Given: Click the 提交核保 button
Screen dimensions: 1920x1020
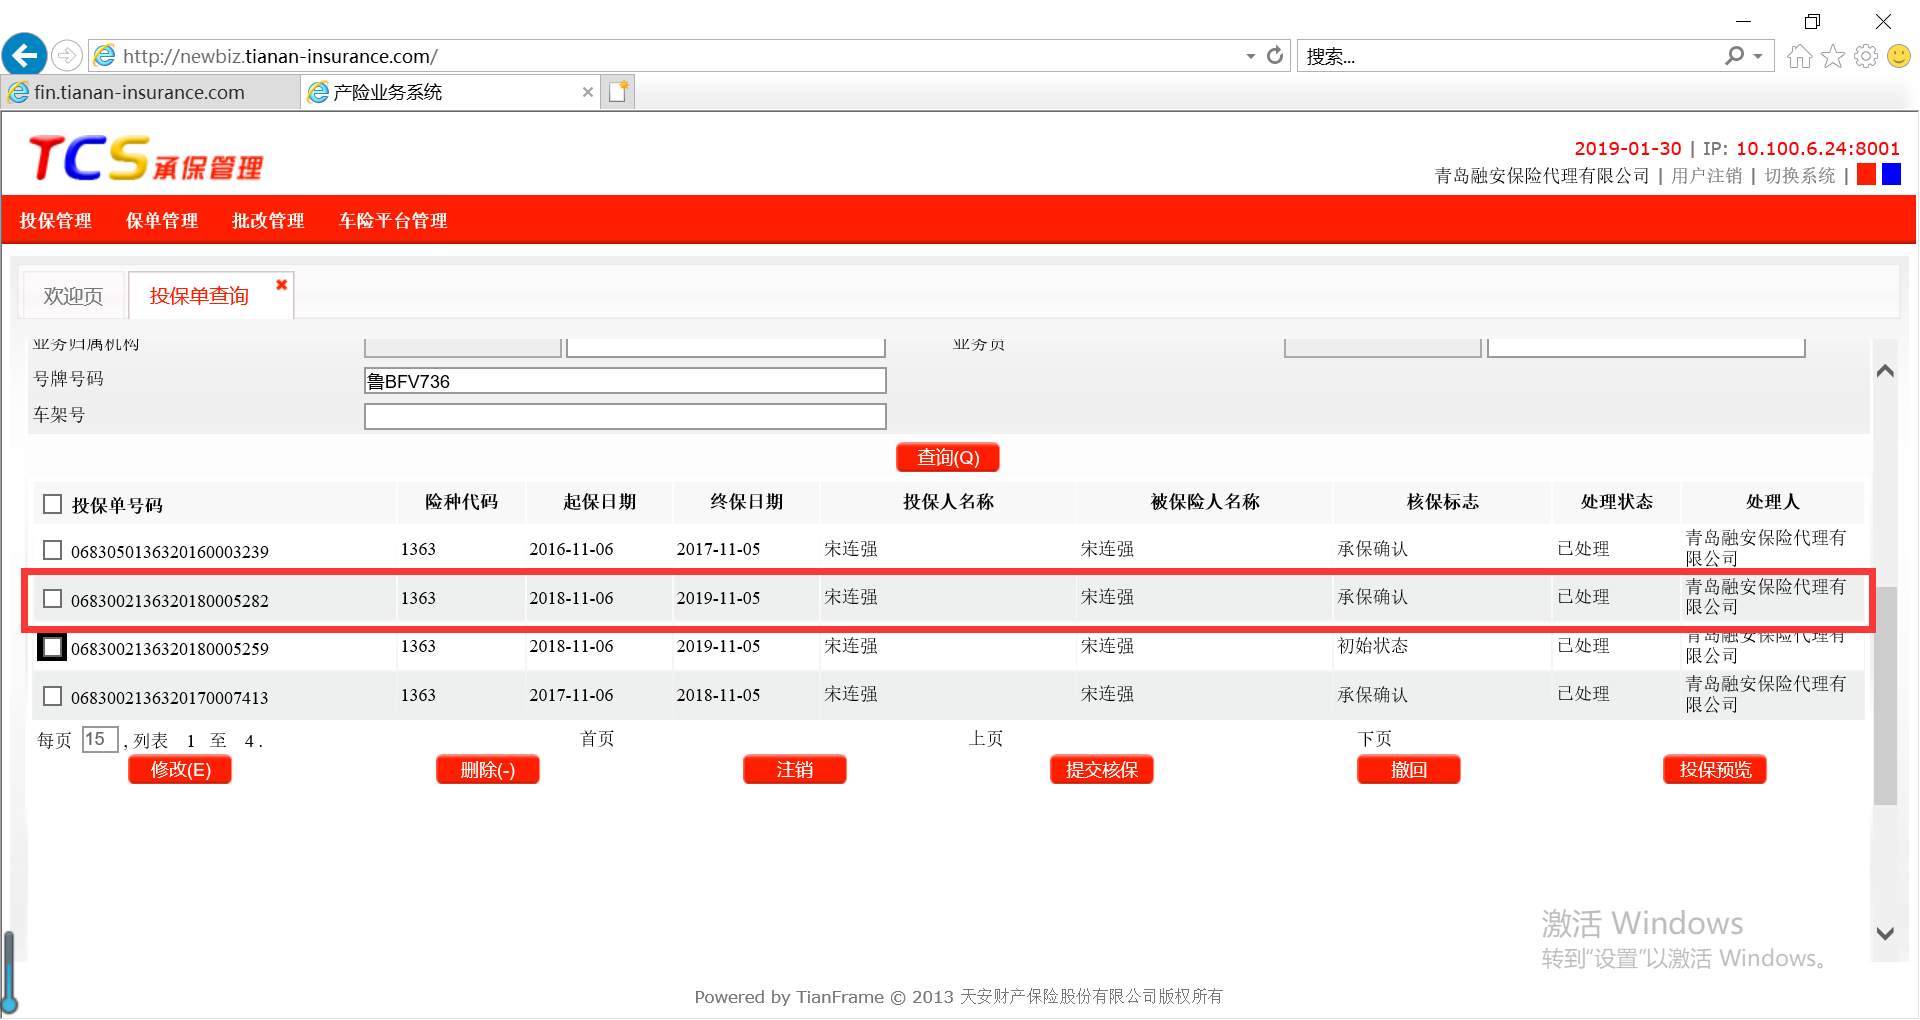Looking at the screenshot, I should (x=1101, y=770).
